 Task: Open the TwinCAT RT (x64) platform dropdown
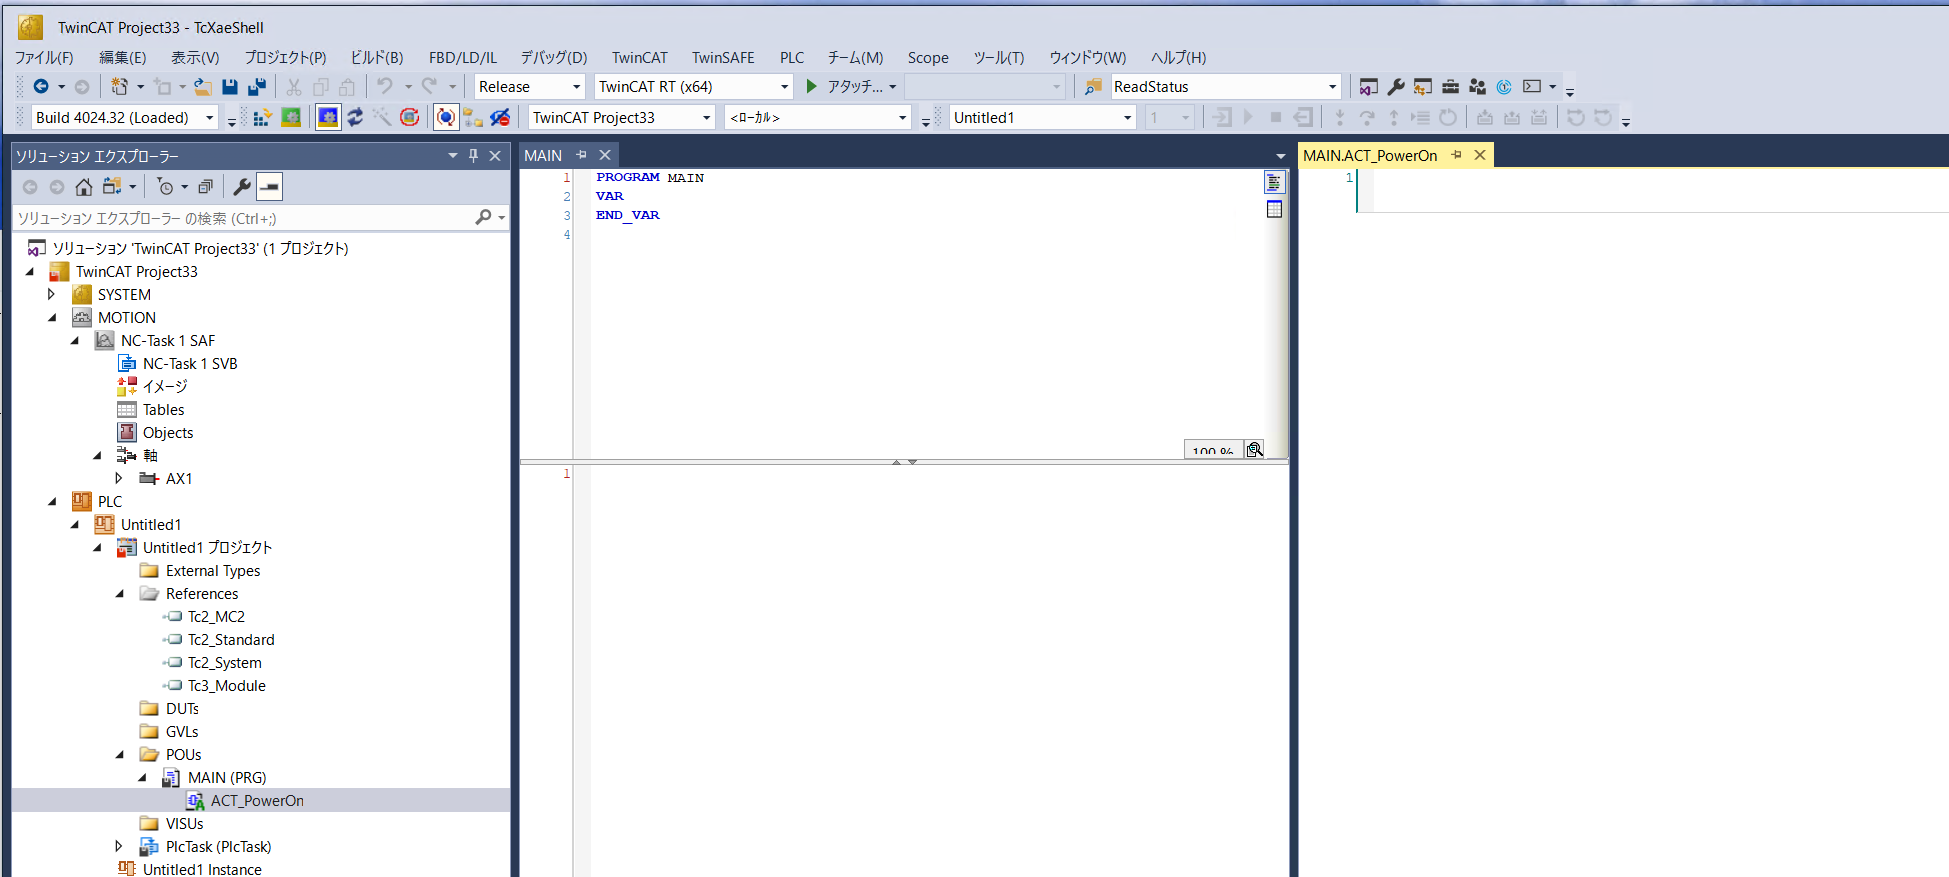[x=784, y=87]
